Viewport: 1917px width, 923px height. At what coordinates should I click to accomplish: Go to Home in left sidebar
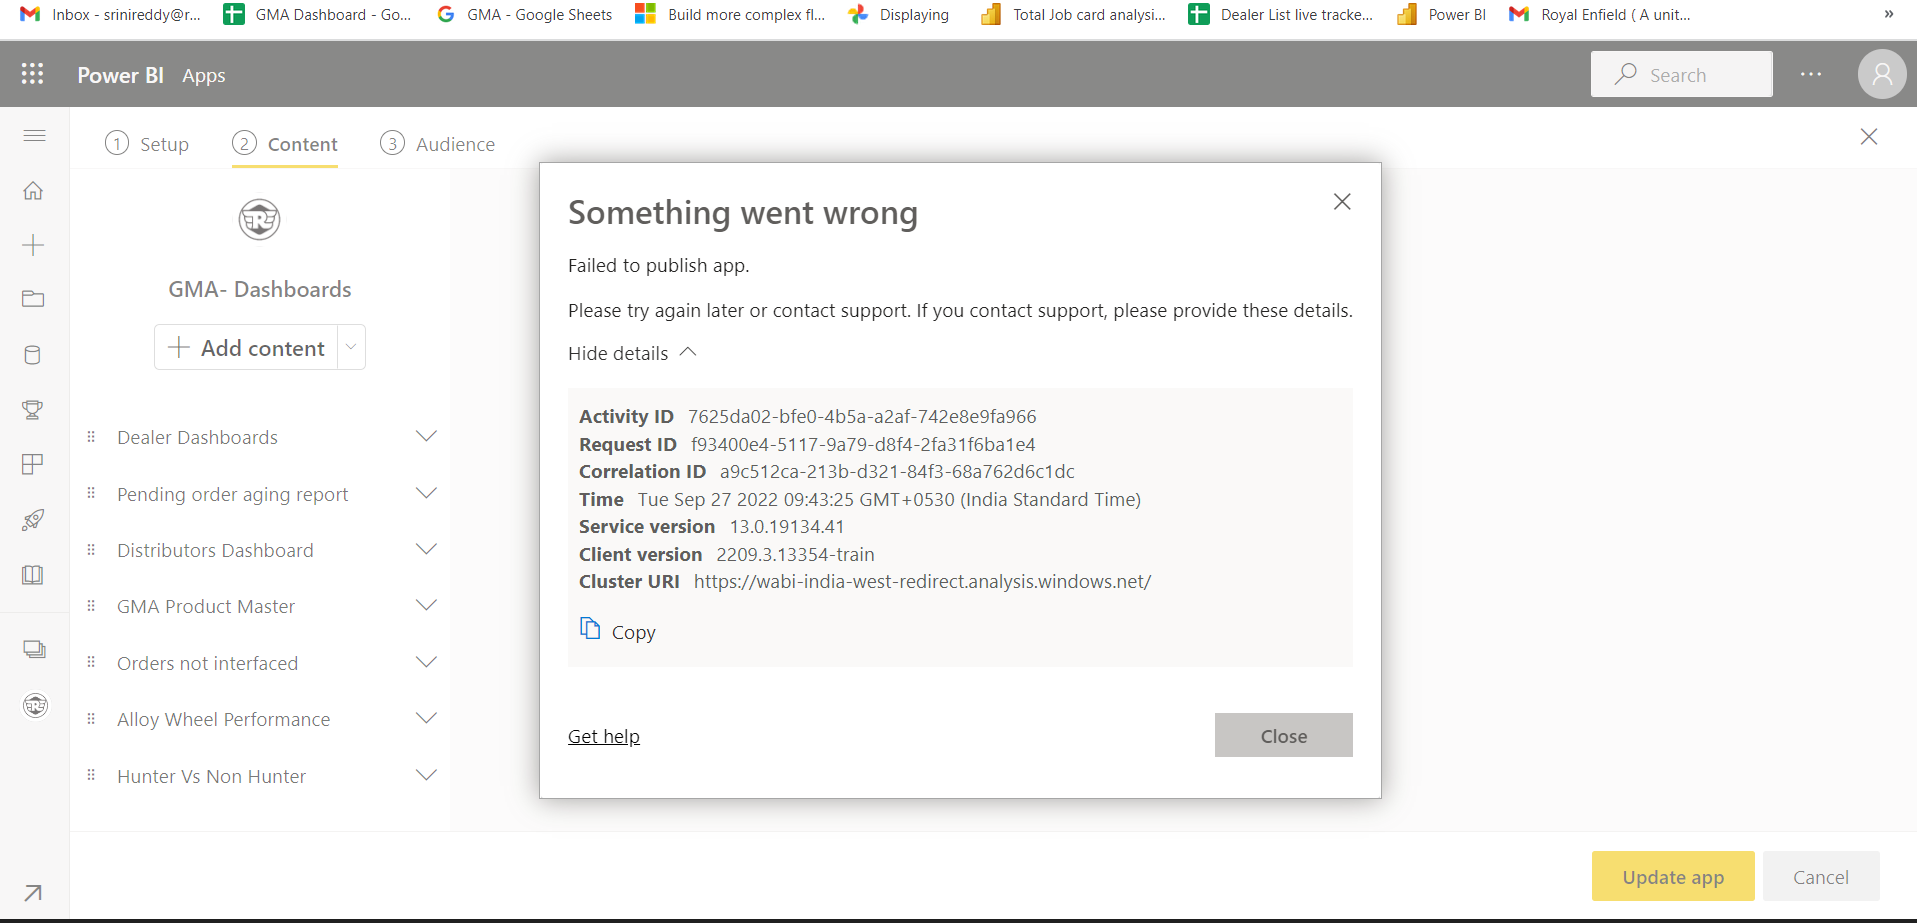click(33, 190)
